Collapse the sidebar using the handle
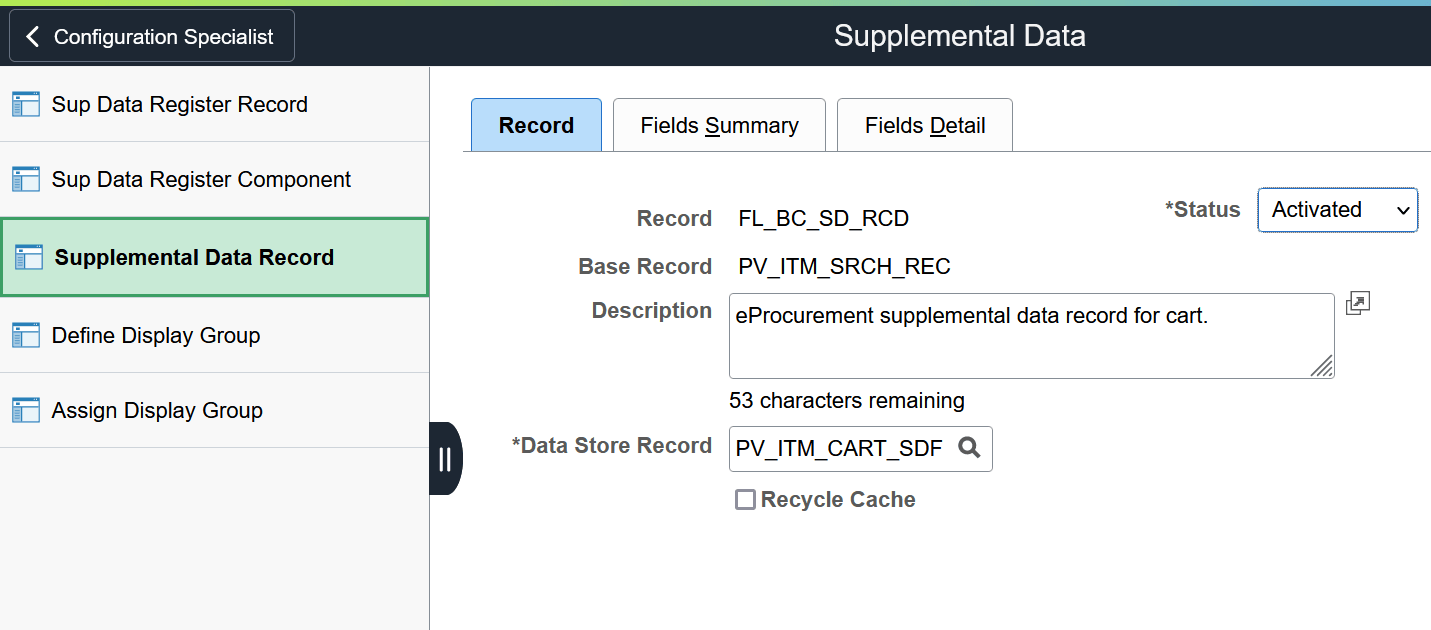The height and width of the screenshot is (630, 1431). click(444, 457)
